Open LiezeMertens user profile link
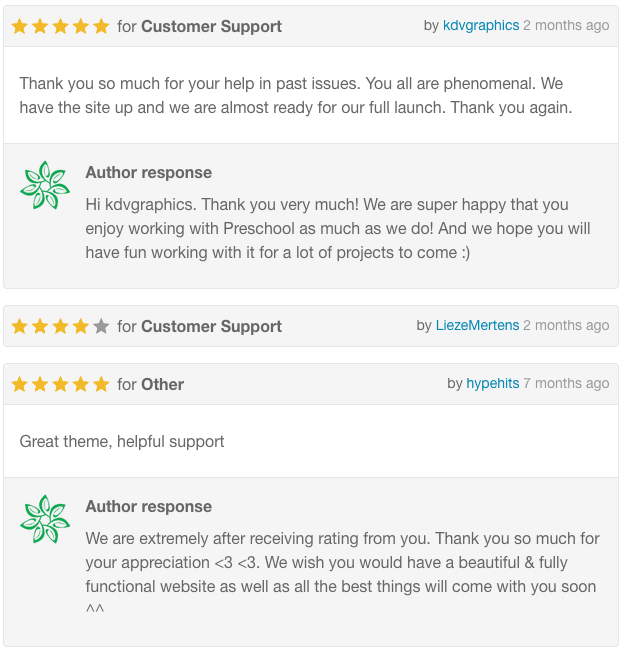This screenshot has width=623, height=650. [x=477, y=325]
